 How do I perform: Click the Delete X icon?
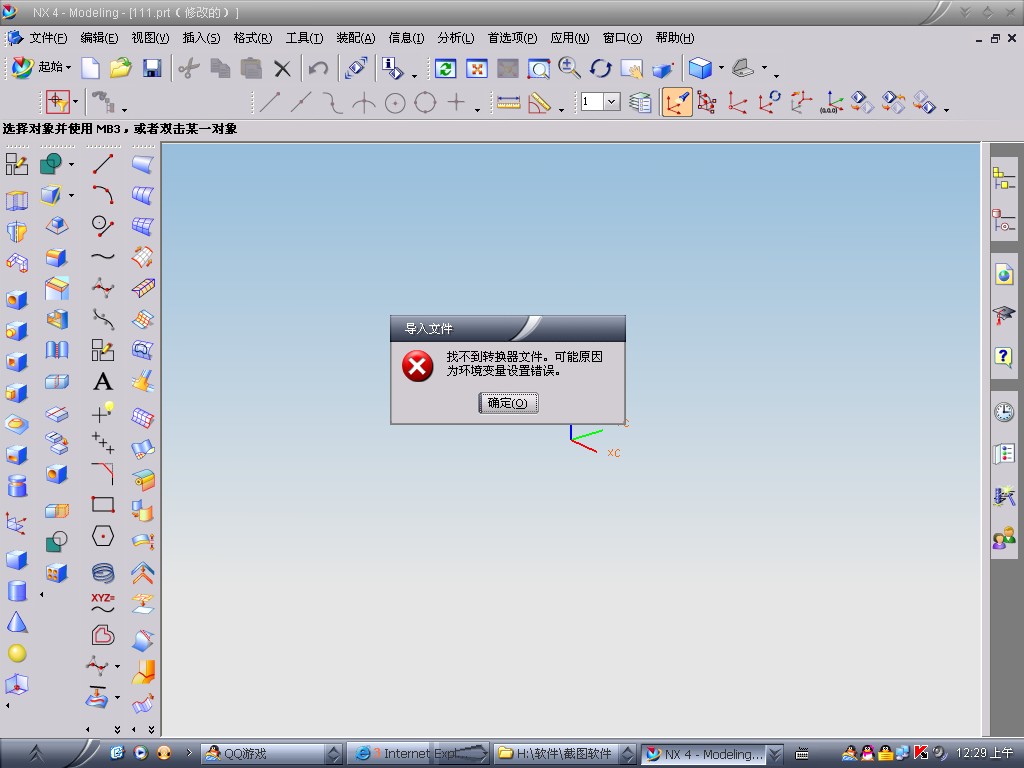[282, 68]
